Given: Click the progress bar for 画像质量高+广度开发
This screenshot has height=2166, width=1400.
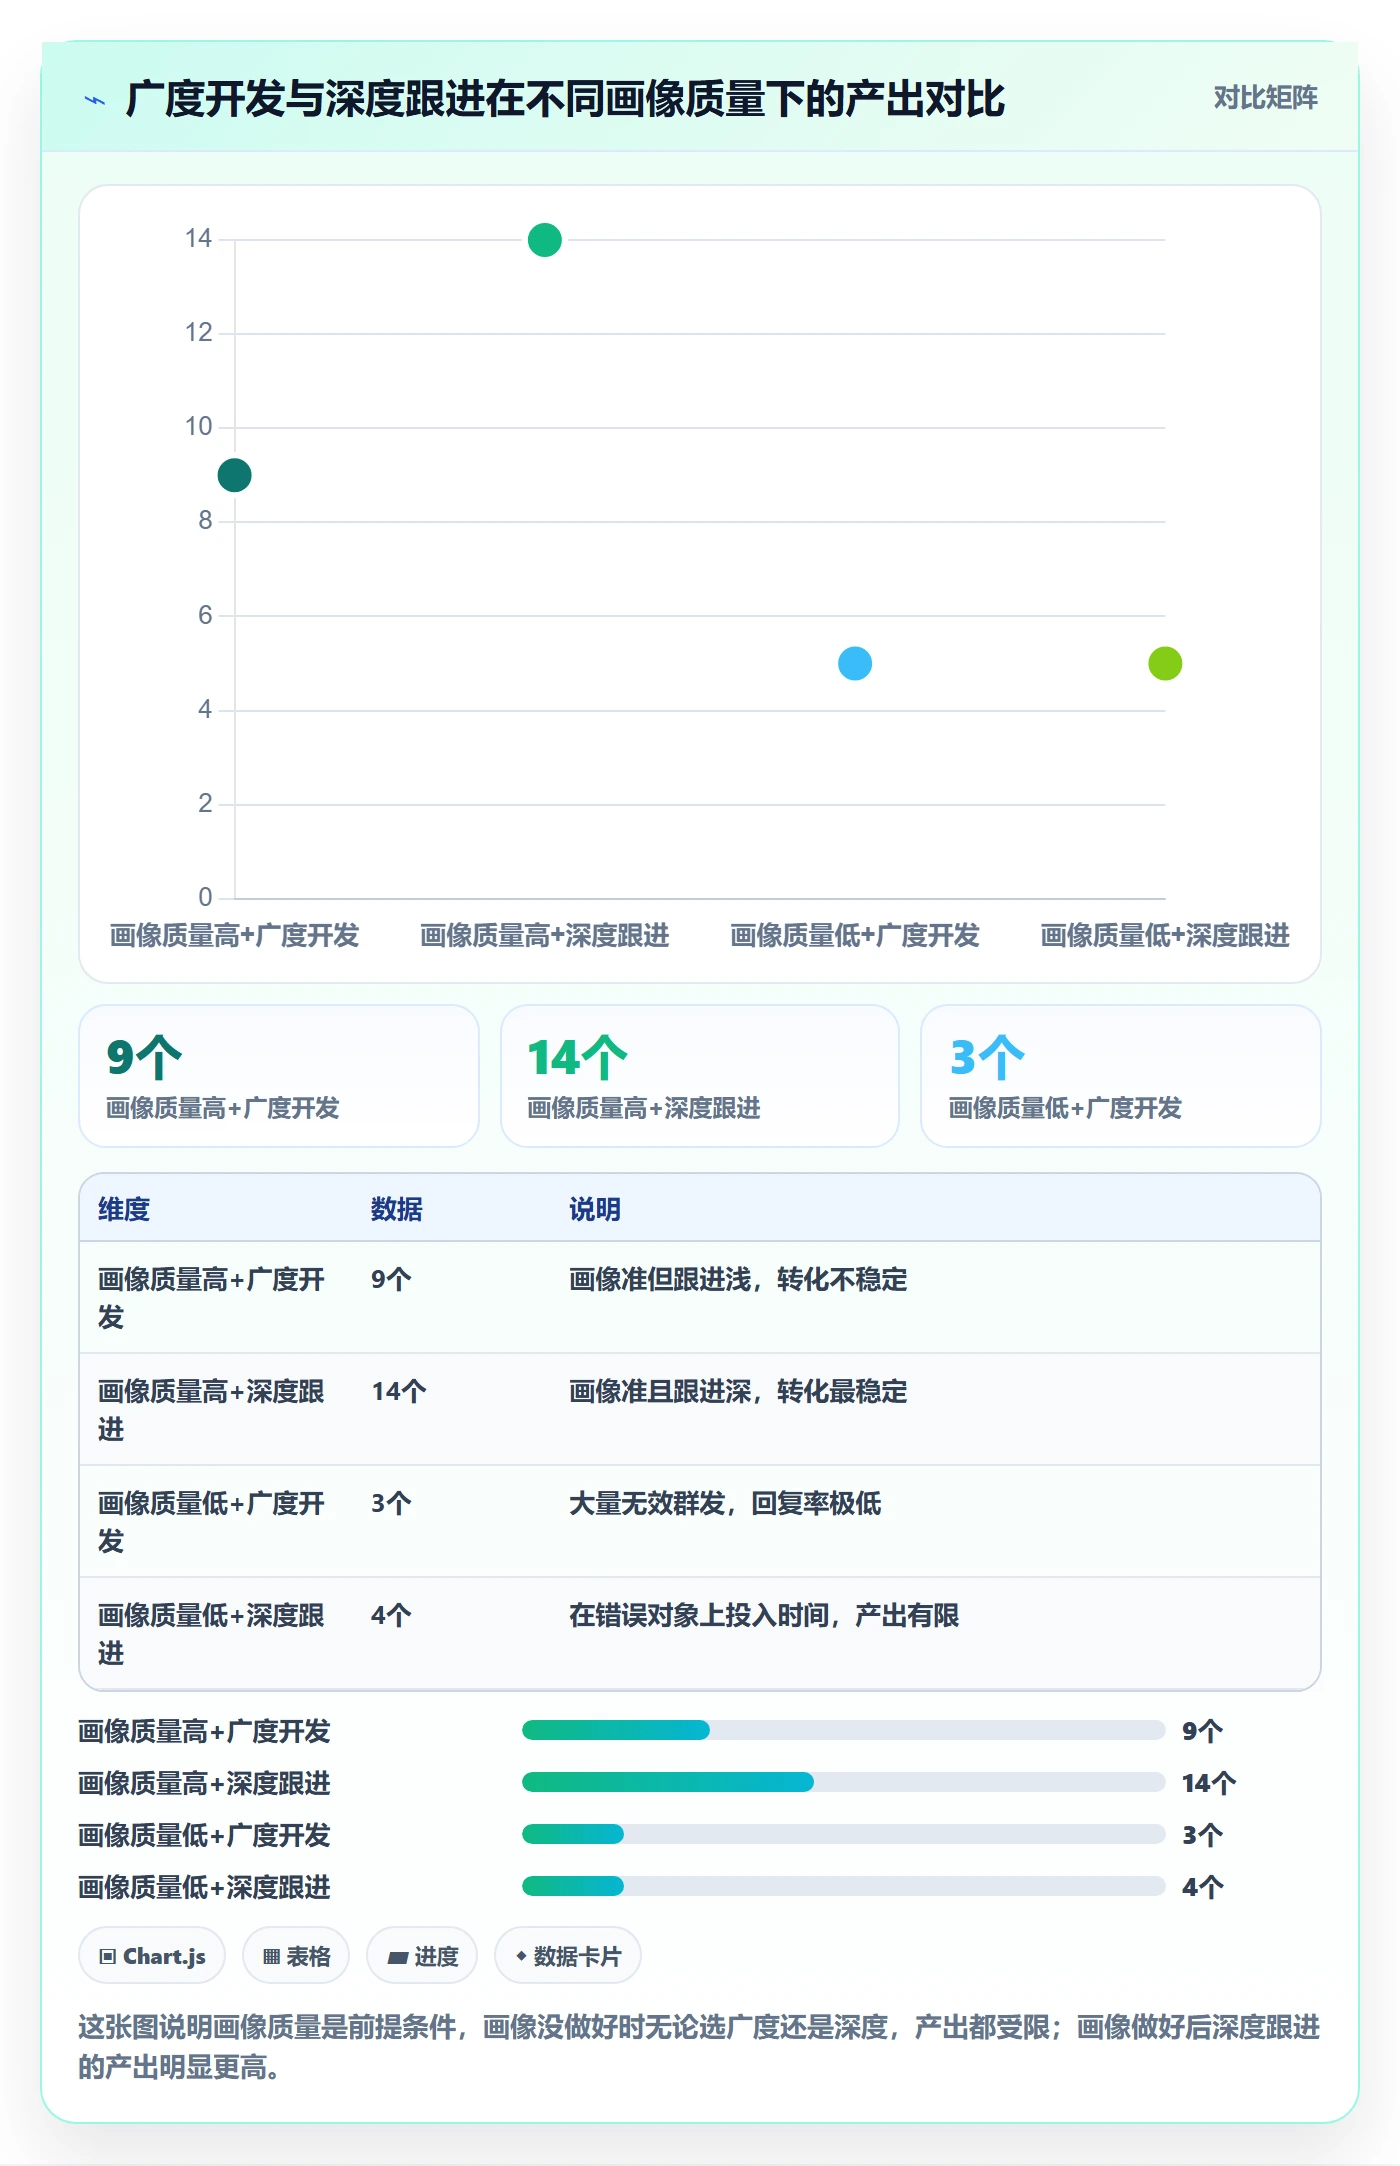Looking at the screenshot, I should (x=843, y=1730).
